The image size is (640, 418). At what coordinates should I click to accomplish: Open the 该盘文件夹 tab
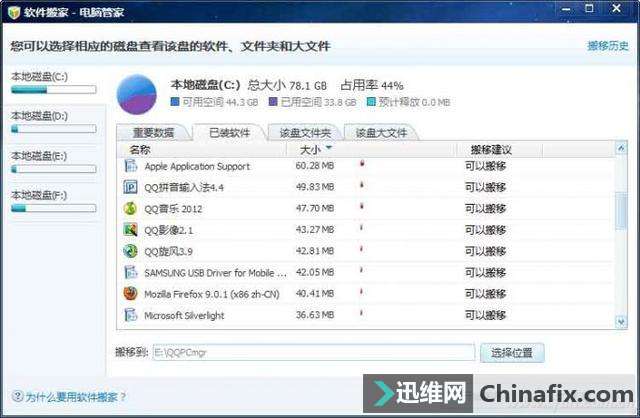(304, 132)
